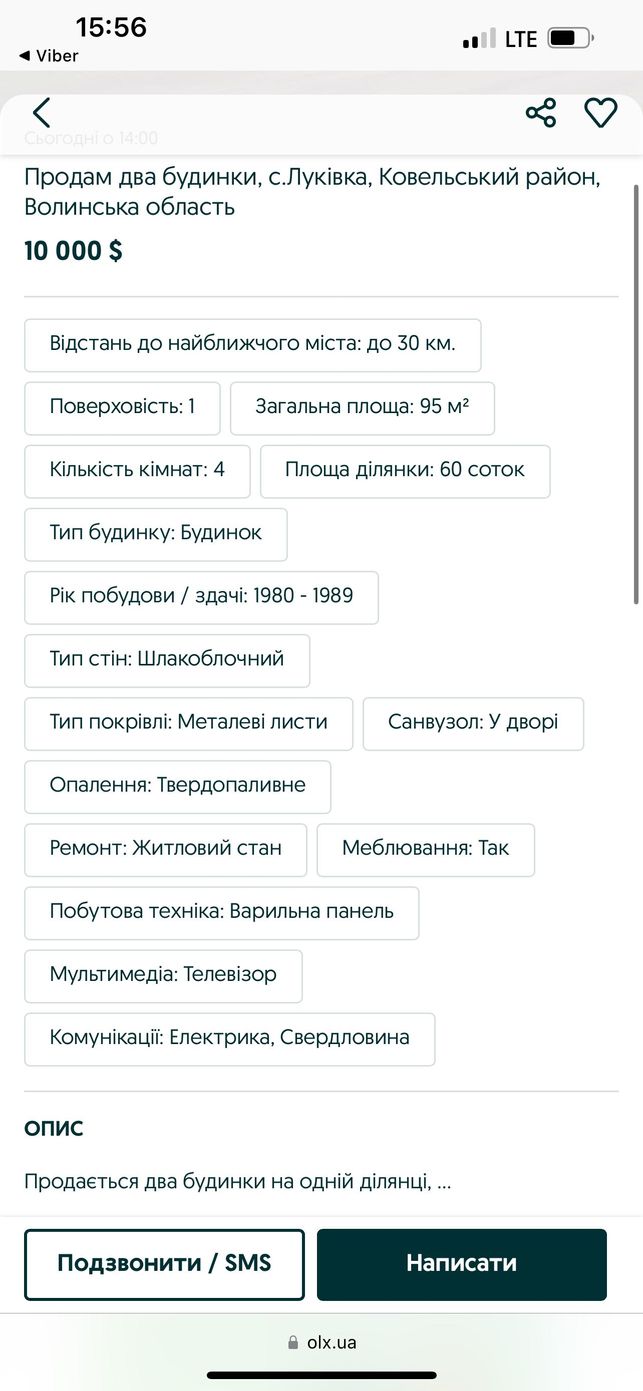643x1391 pixels.
Task: Select the Загальна площа: 95 м² tag
Action: click(362, 408)
